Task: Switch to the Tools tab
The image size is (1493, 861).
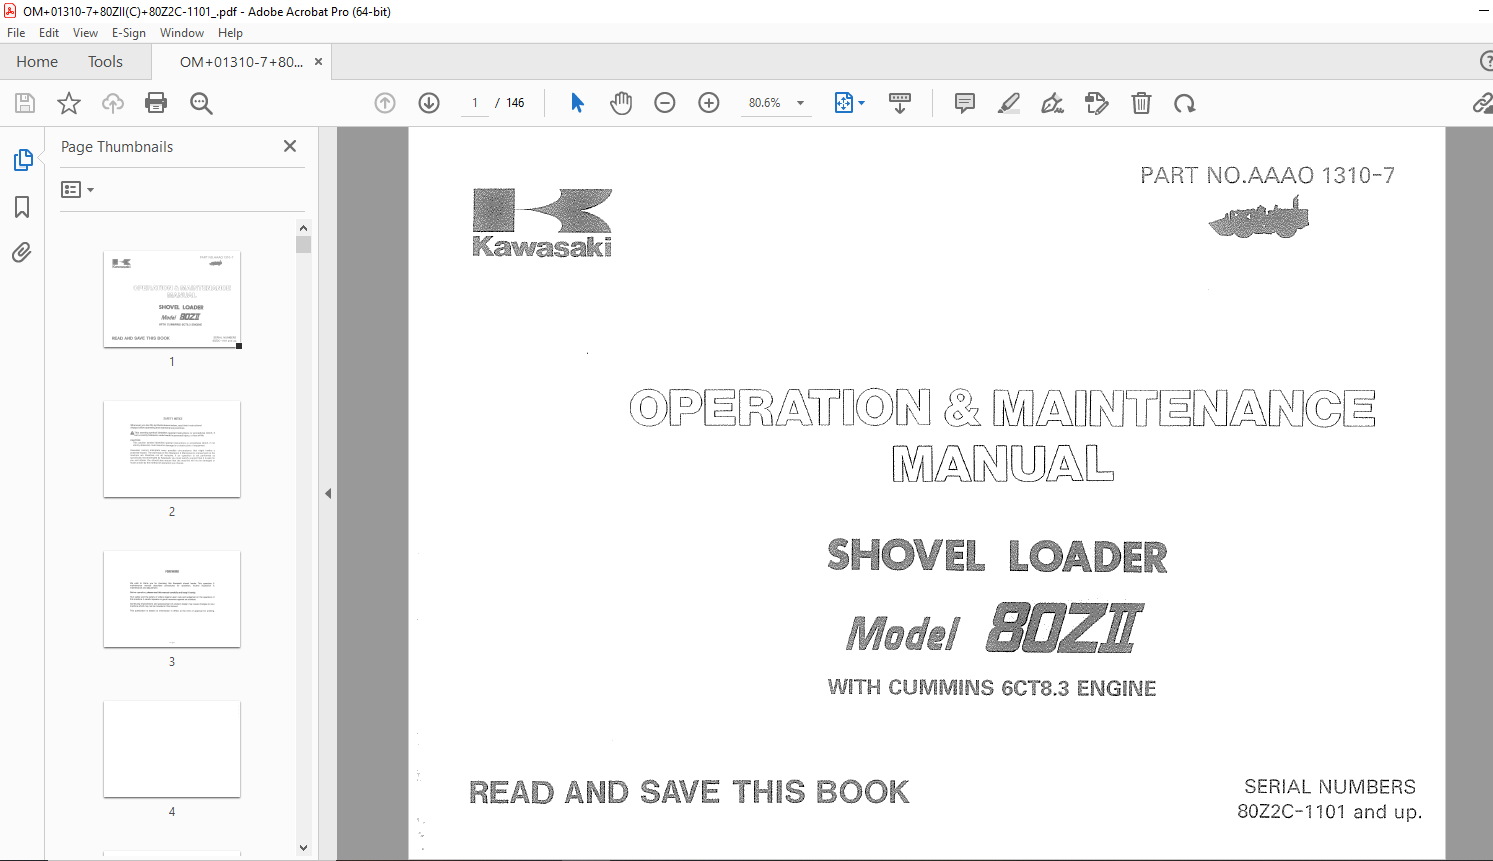Action: click(105, 61)
